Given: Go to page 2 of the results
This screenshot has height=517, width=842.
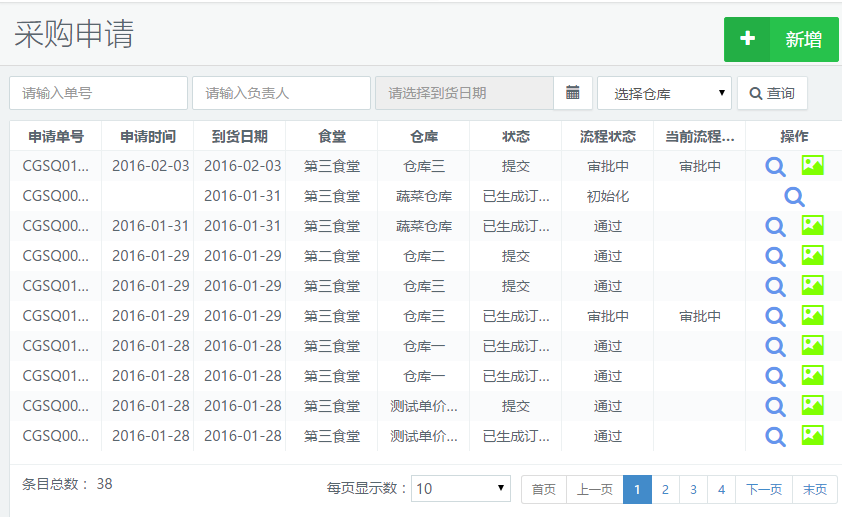Looking at the screenshot, I should pyautogui.click(x=665, y=489).
